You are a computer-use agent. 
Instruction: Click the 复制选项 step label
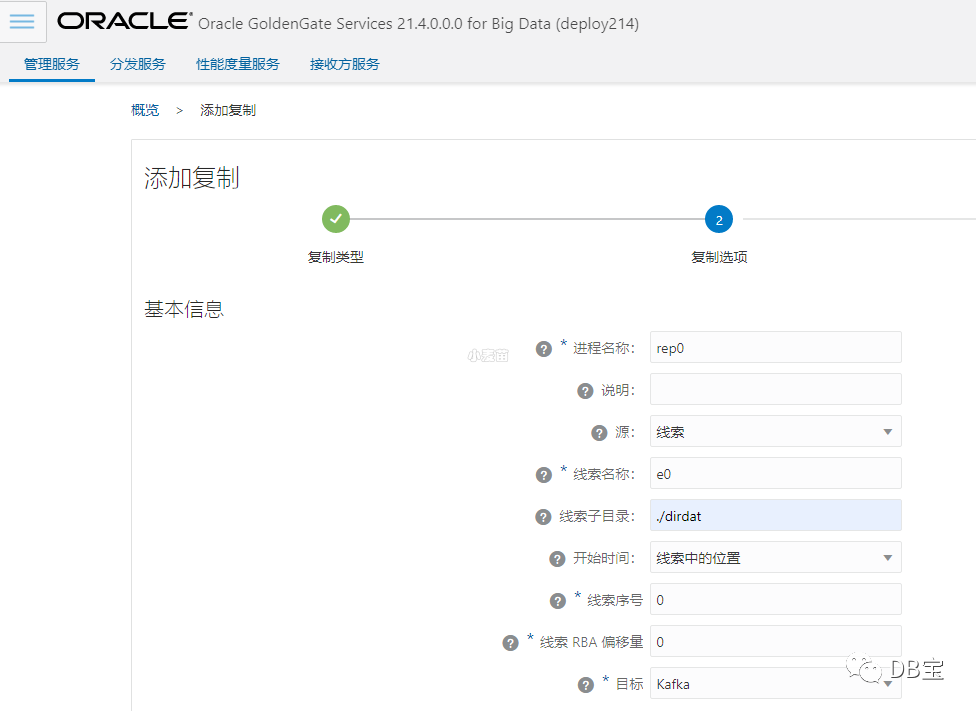point(719,257)
